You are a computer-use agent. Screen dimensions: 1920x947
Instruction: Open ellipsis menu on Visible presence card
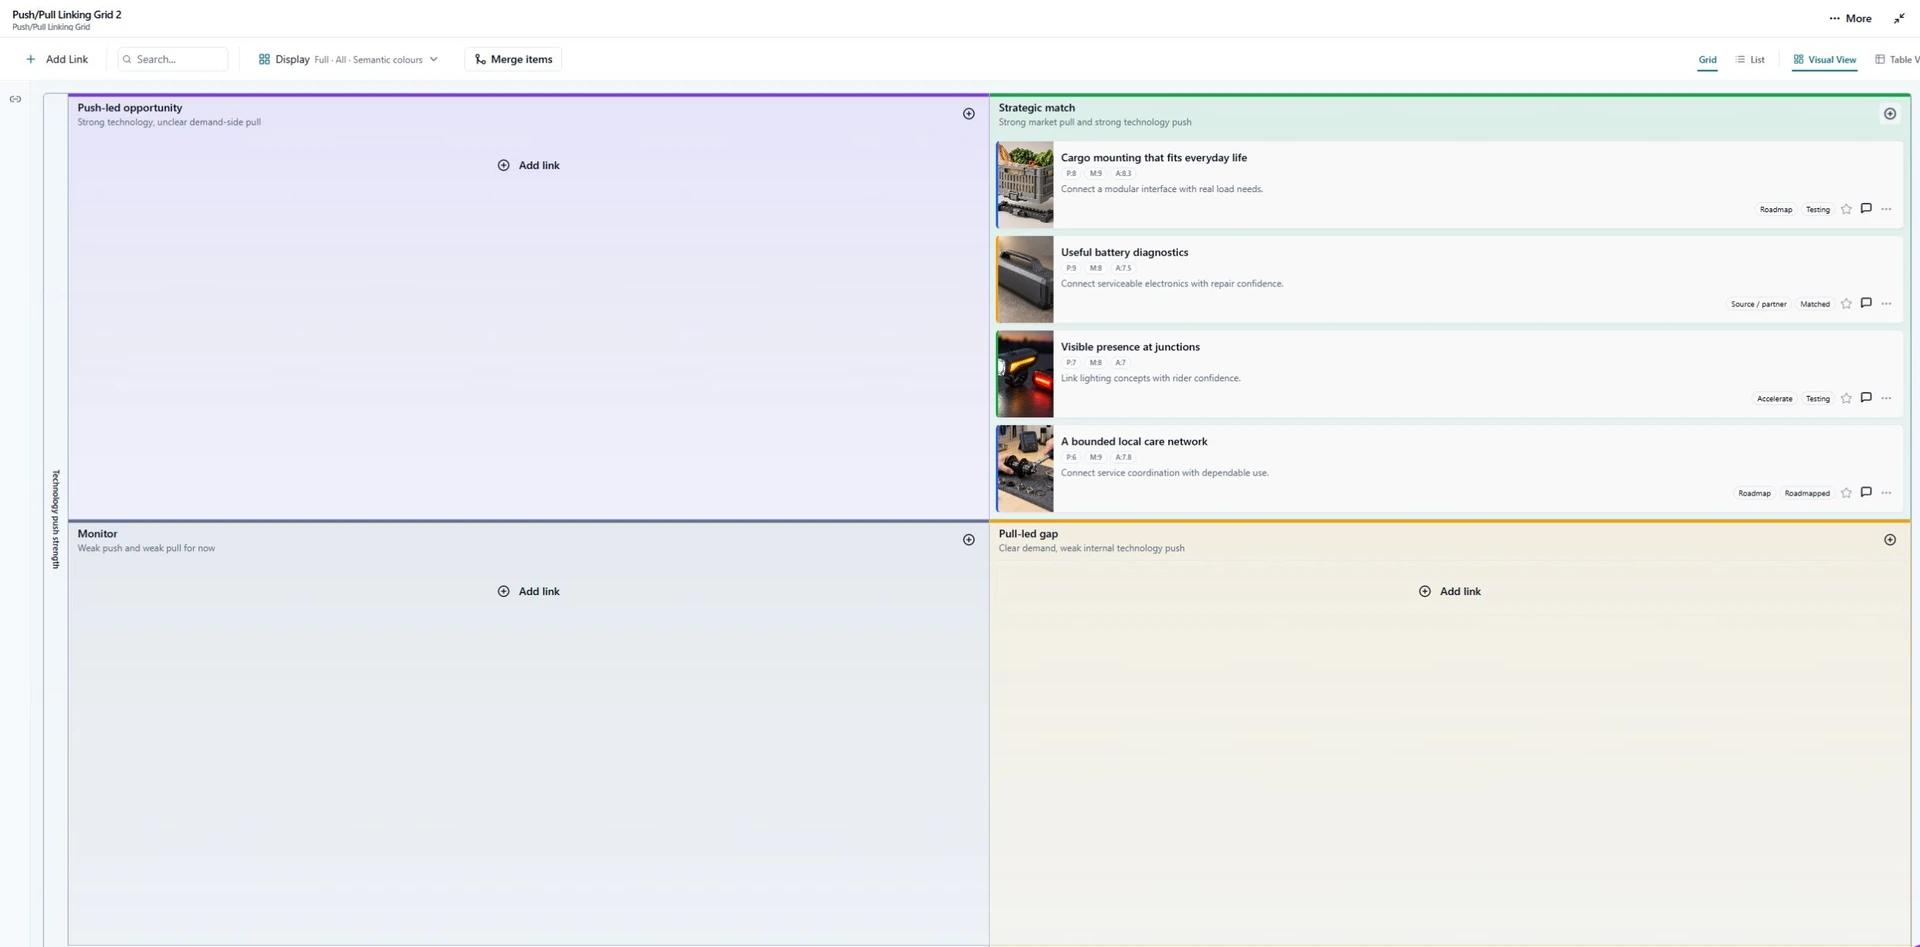click(1886, 398)
